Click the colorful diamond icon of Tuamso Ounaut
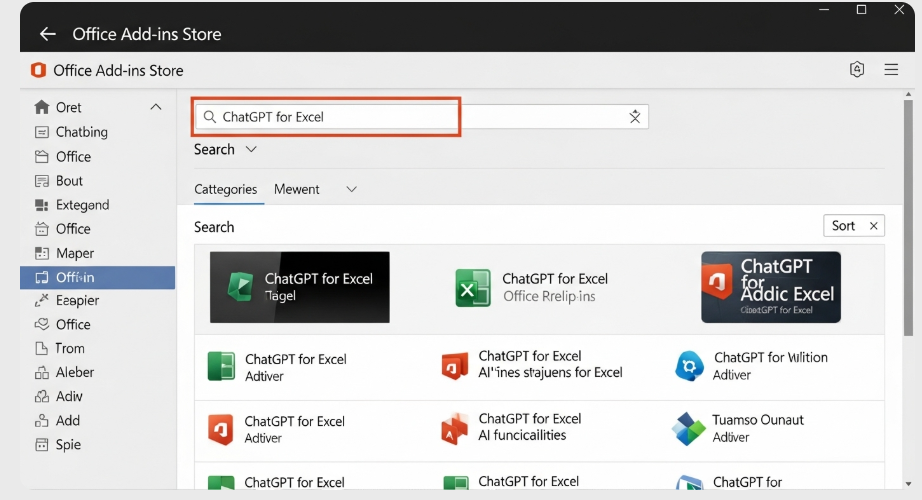Screen dimensions: 922x500 point(689,428)
